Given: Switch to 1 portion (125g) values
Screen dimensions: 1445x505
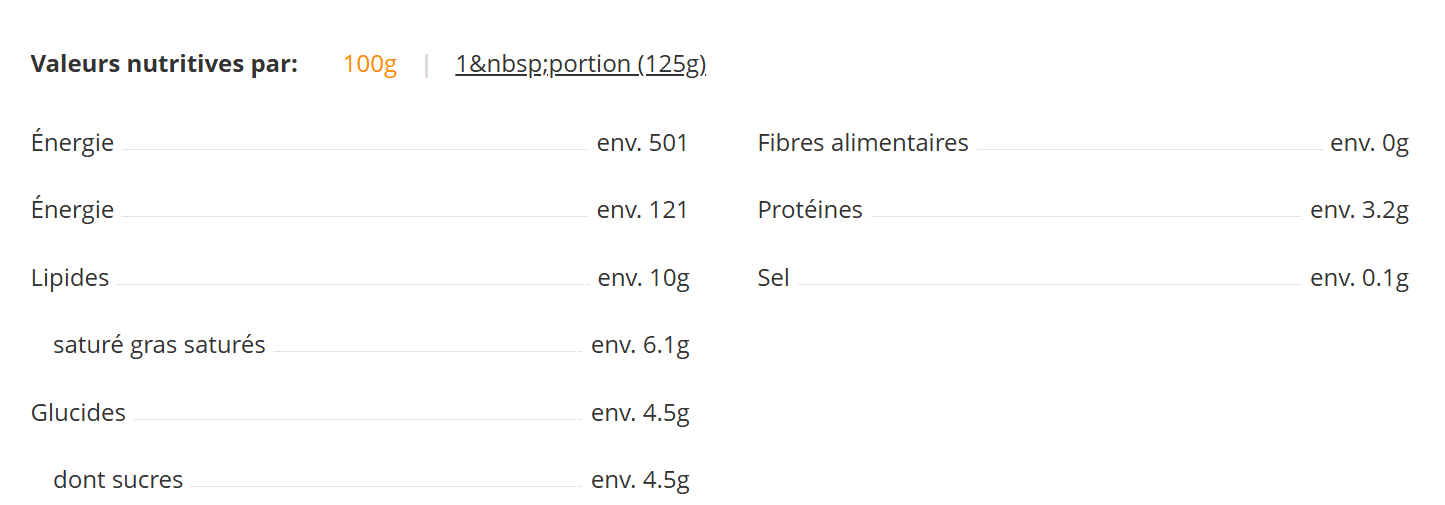Looking at the screenshot, I should pyautogui.click(x=580, y=65).
